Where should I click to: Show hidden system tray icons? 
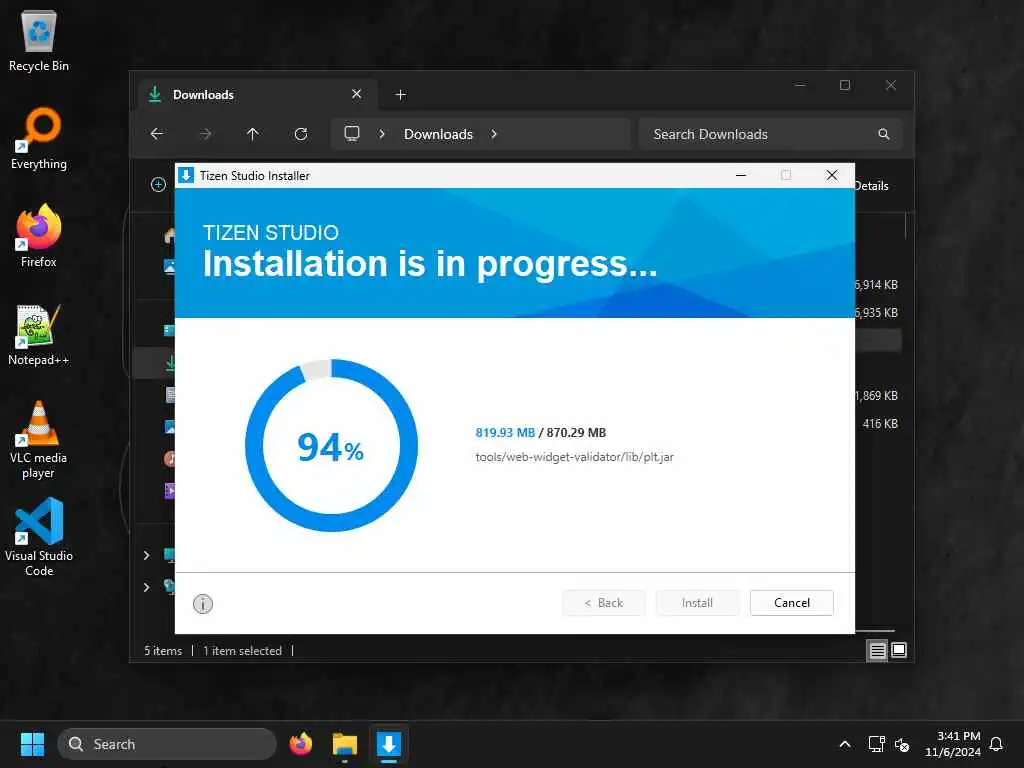tap(845, 744)
